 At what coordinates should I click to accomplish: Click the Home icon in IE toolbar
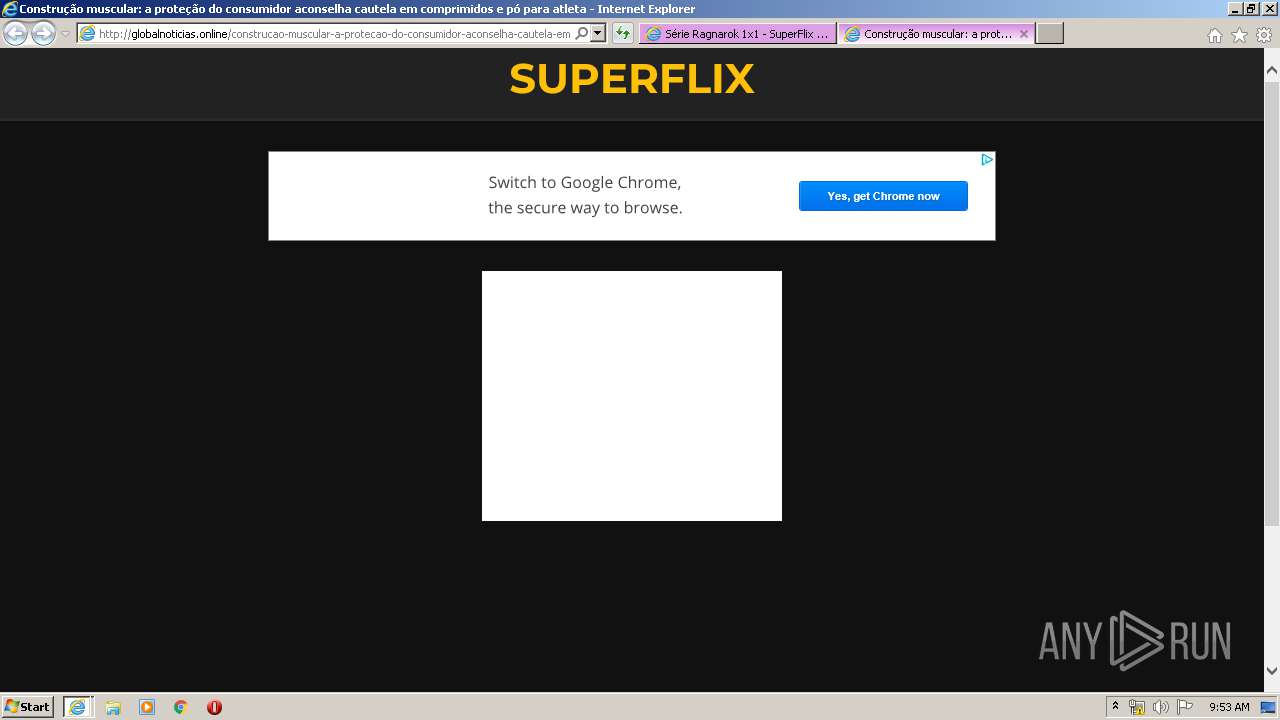pos(1214,35)
